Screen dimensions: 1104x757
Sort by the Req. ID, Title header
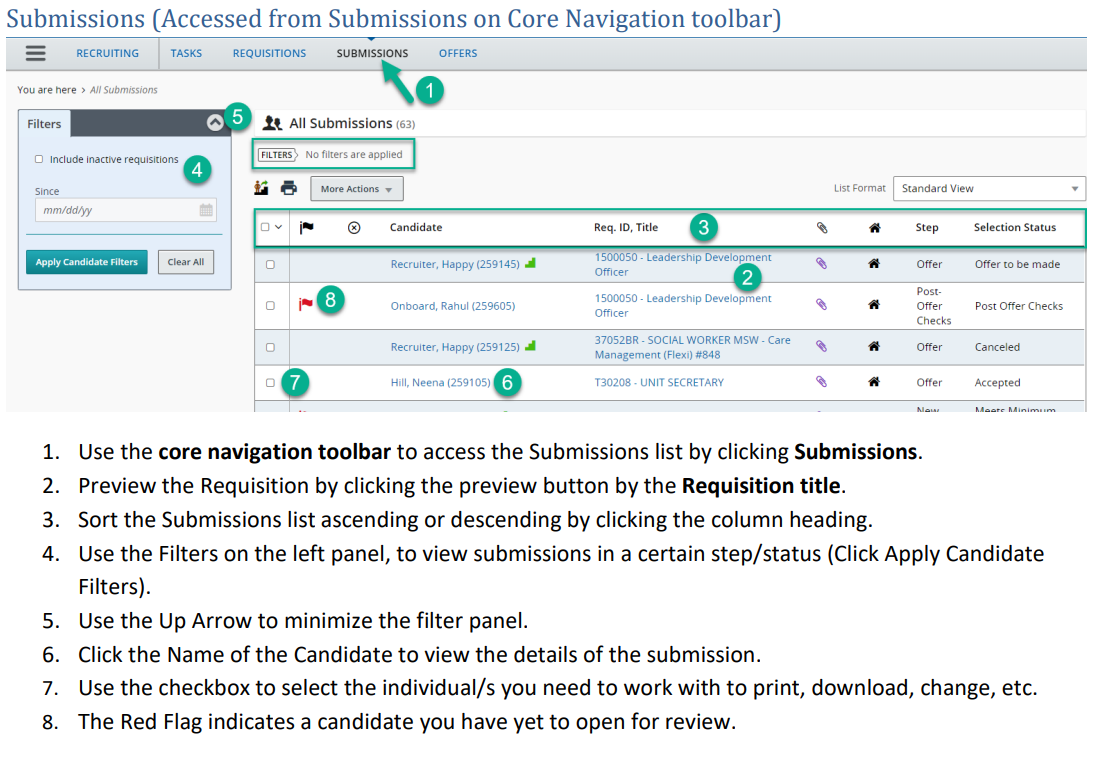[626, 227]
